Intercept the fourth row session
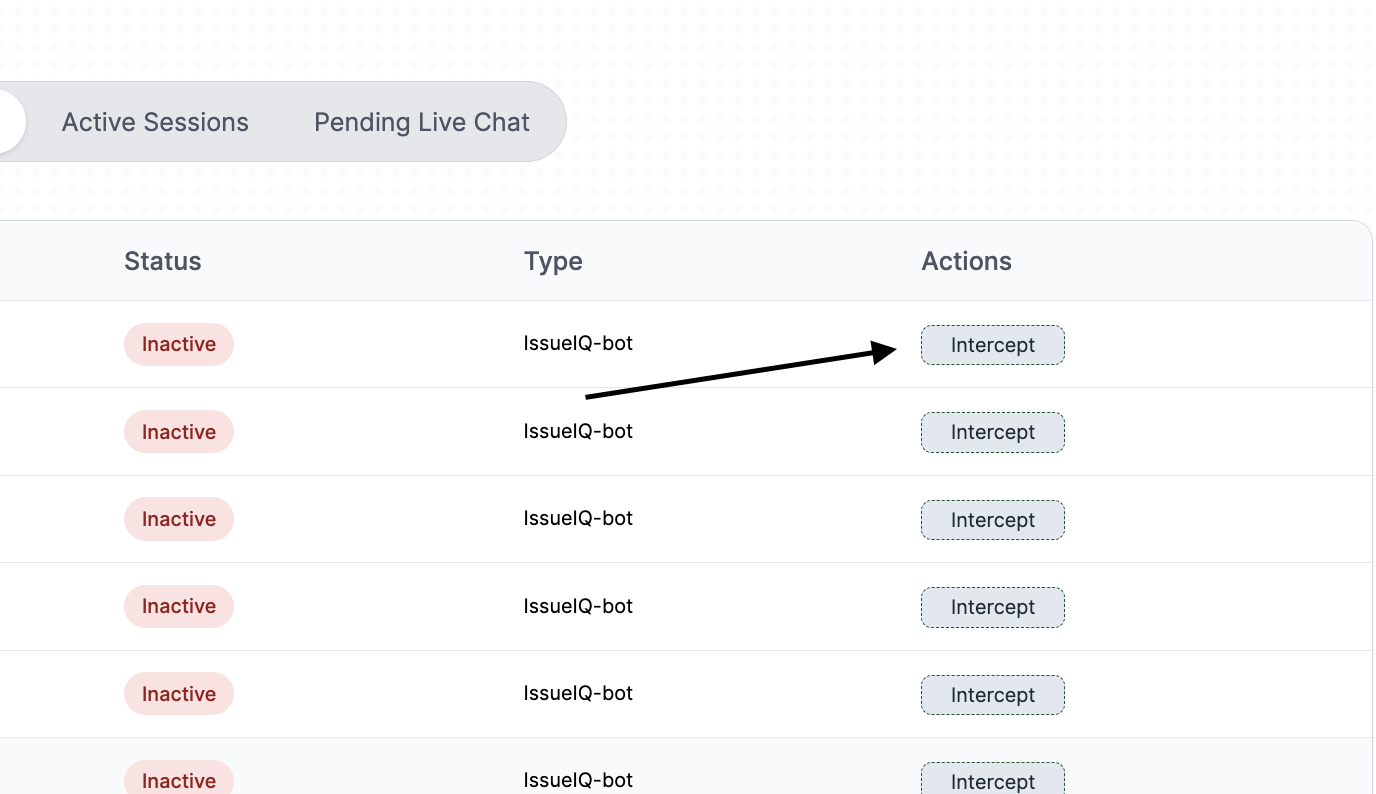This screenshot has height=794, width=1376. pos(992,607)
